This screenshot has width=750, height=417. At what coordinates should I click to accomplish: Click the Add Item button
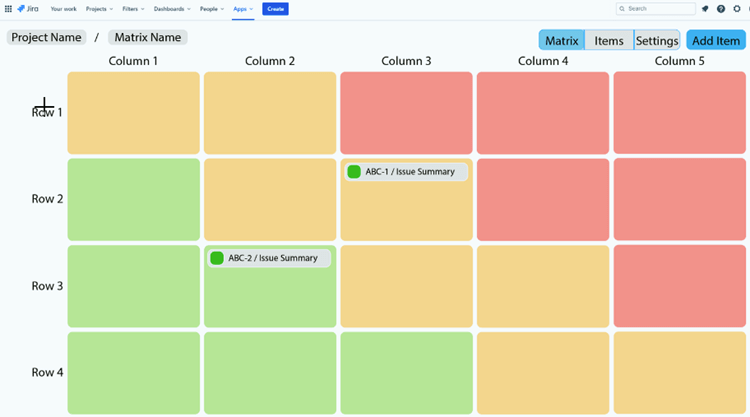[x=716, y=41]
